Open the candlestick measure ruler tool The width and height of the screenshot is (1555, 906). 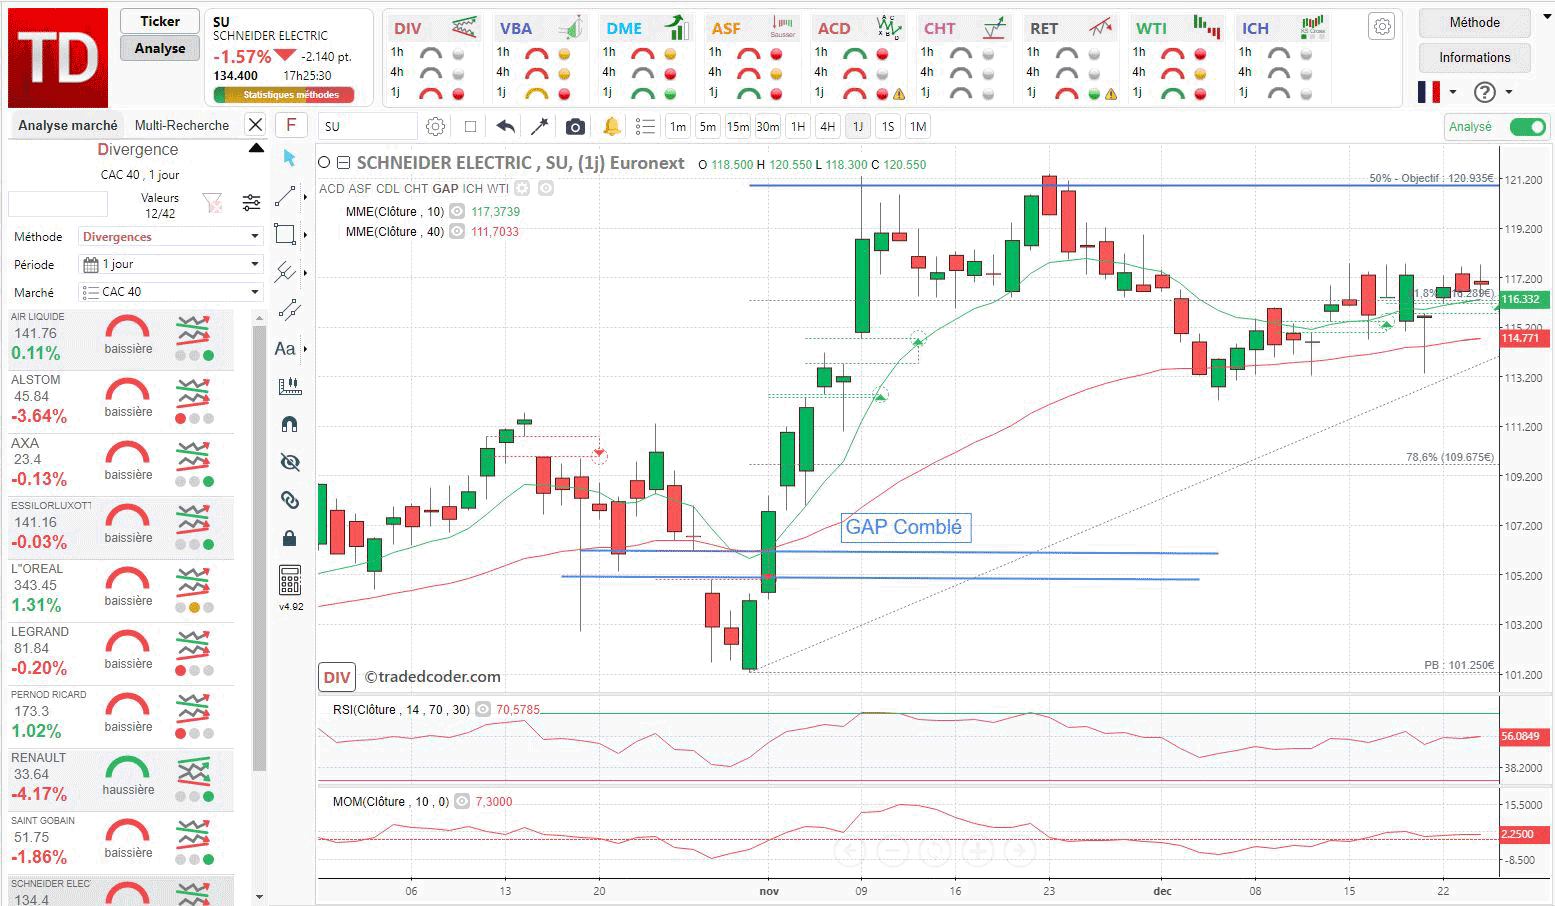pyautogui.click(x=289, y=386)
